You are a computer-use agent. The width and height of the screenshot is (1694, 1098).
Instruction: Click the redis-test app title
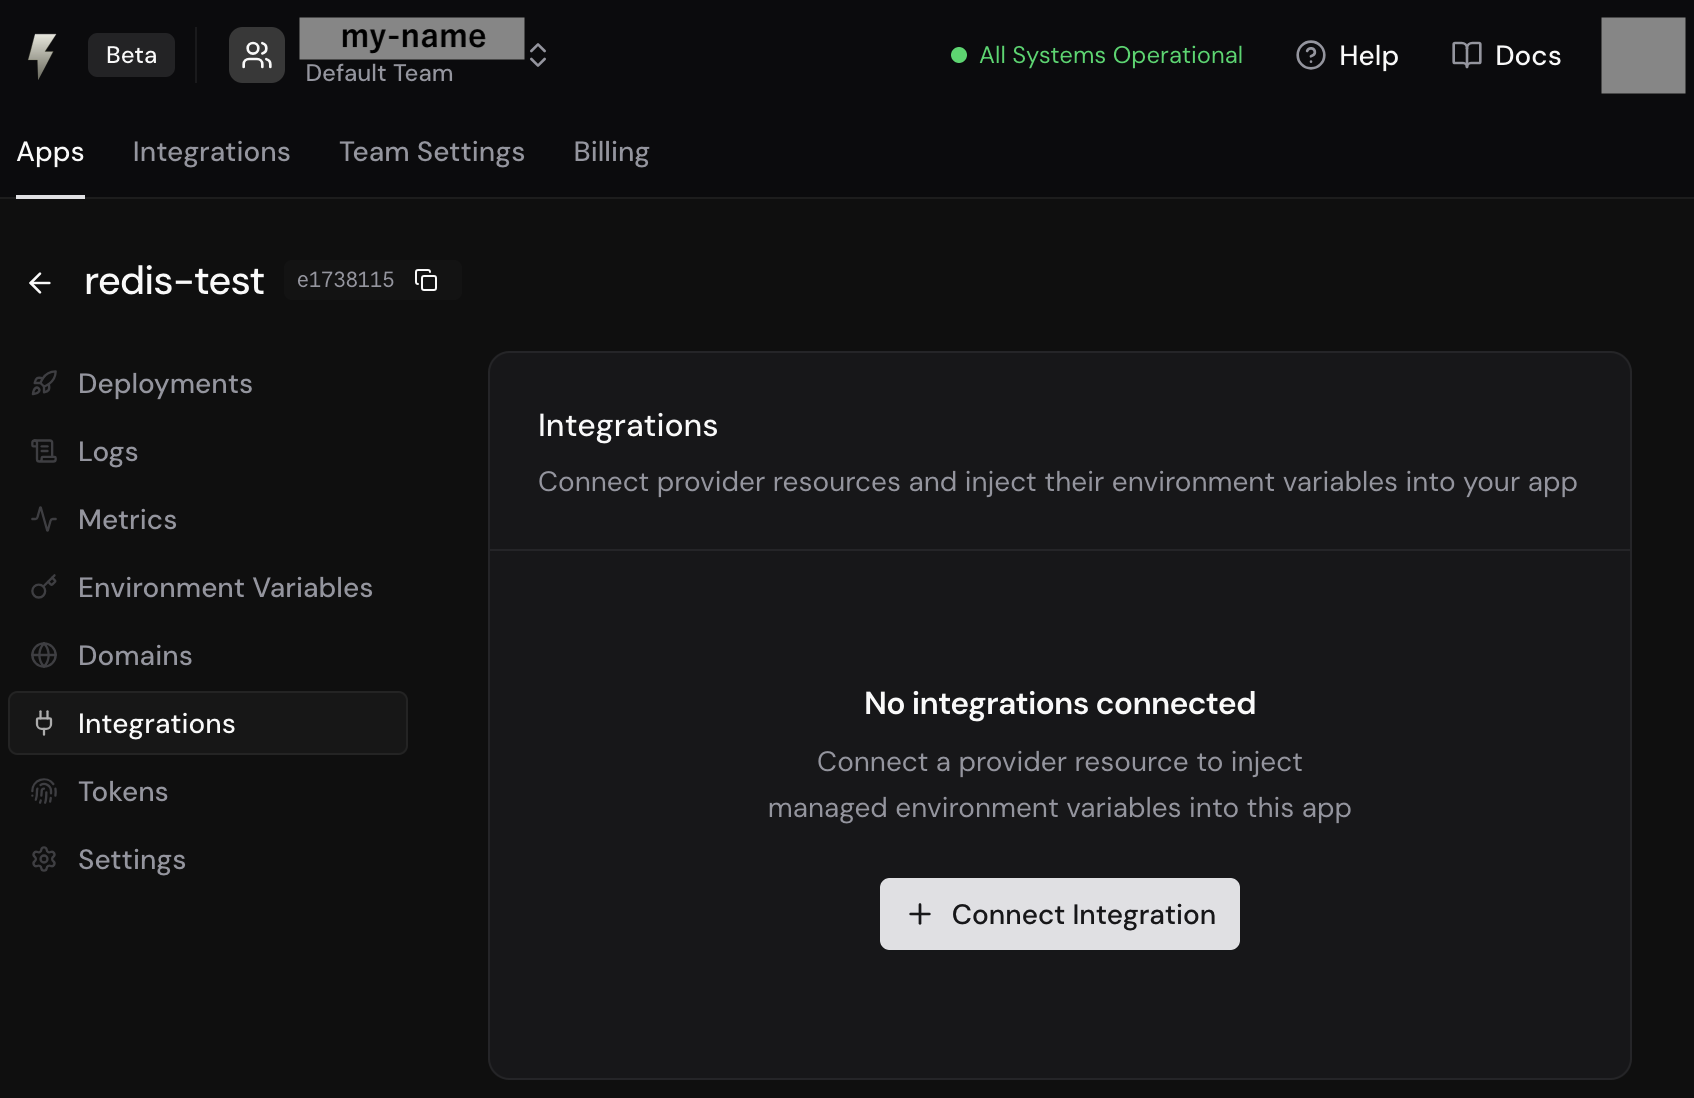pyautogui.click(x=174, y=281)
